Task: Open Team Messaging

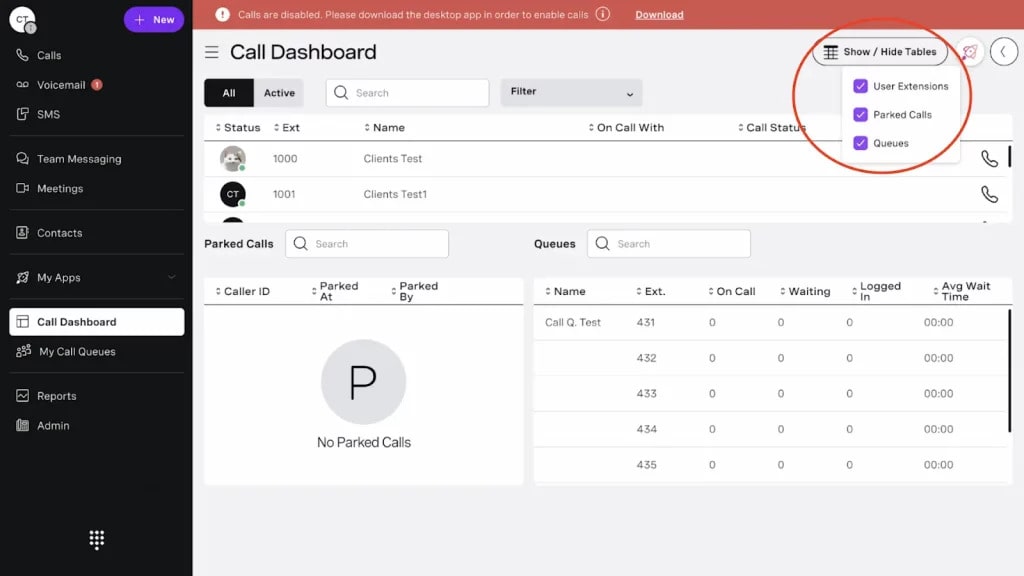Action: click(x=78, y=158)
